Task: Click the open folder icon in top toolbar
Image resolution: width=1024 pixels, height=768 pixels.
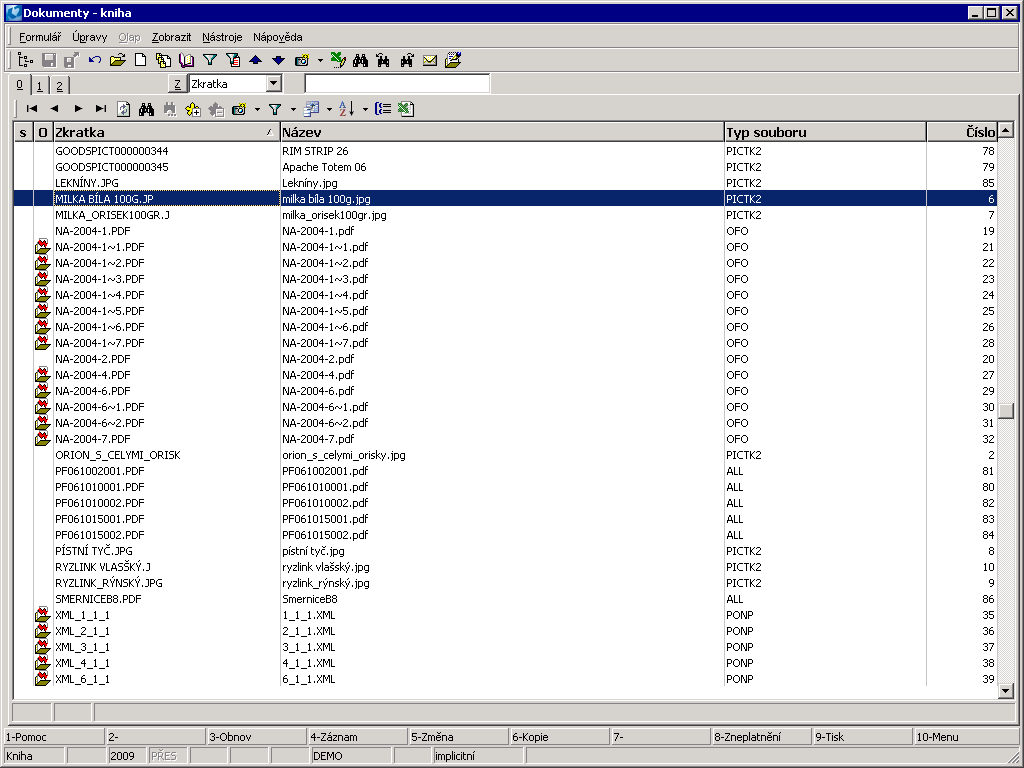Action: (118, 61)
